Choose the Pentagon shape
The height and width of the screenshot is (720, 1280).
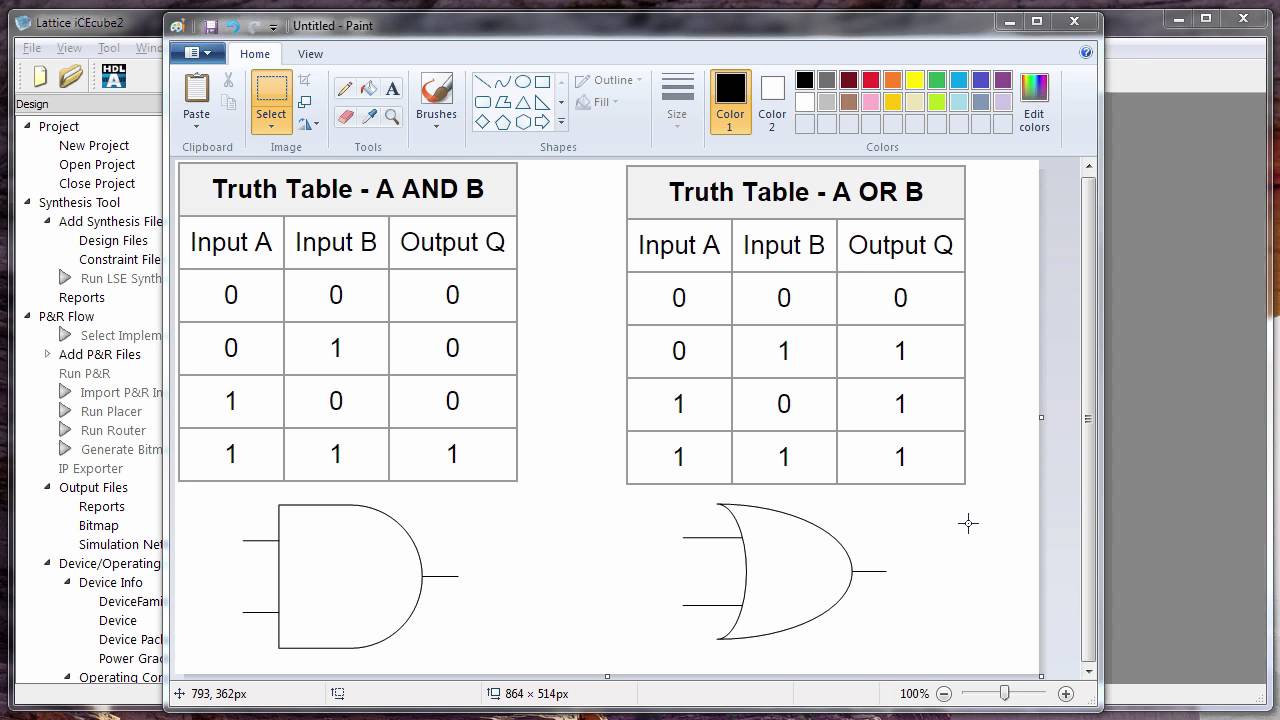click(502, 122)
